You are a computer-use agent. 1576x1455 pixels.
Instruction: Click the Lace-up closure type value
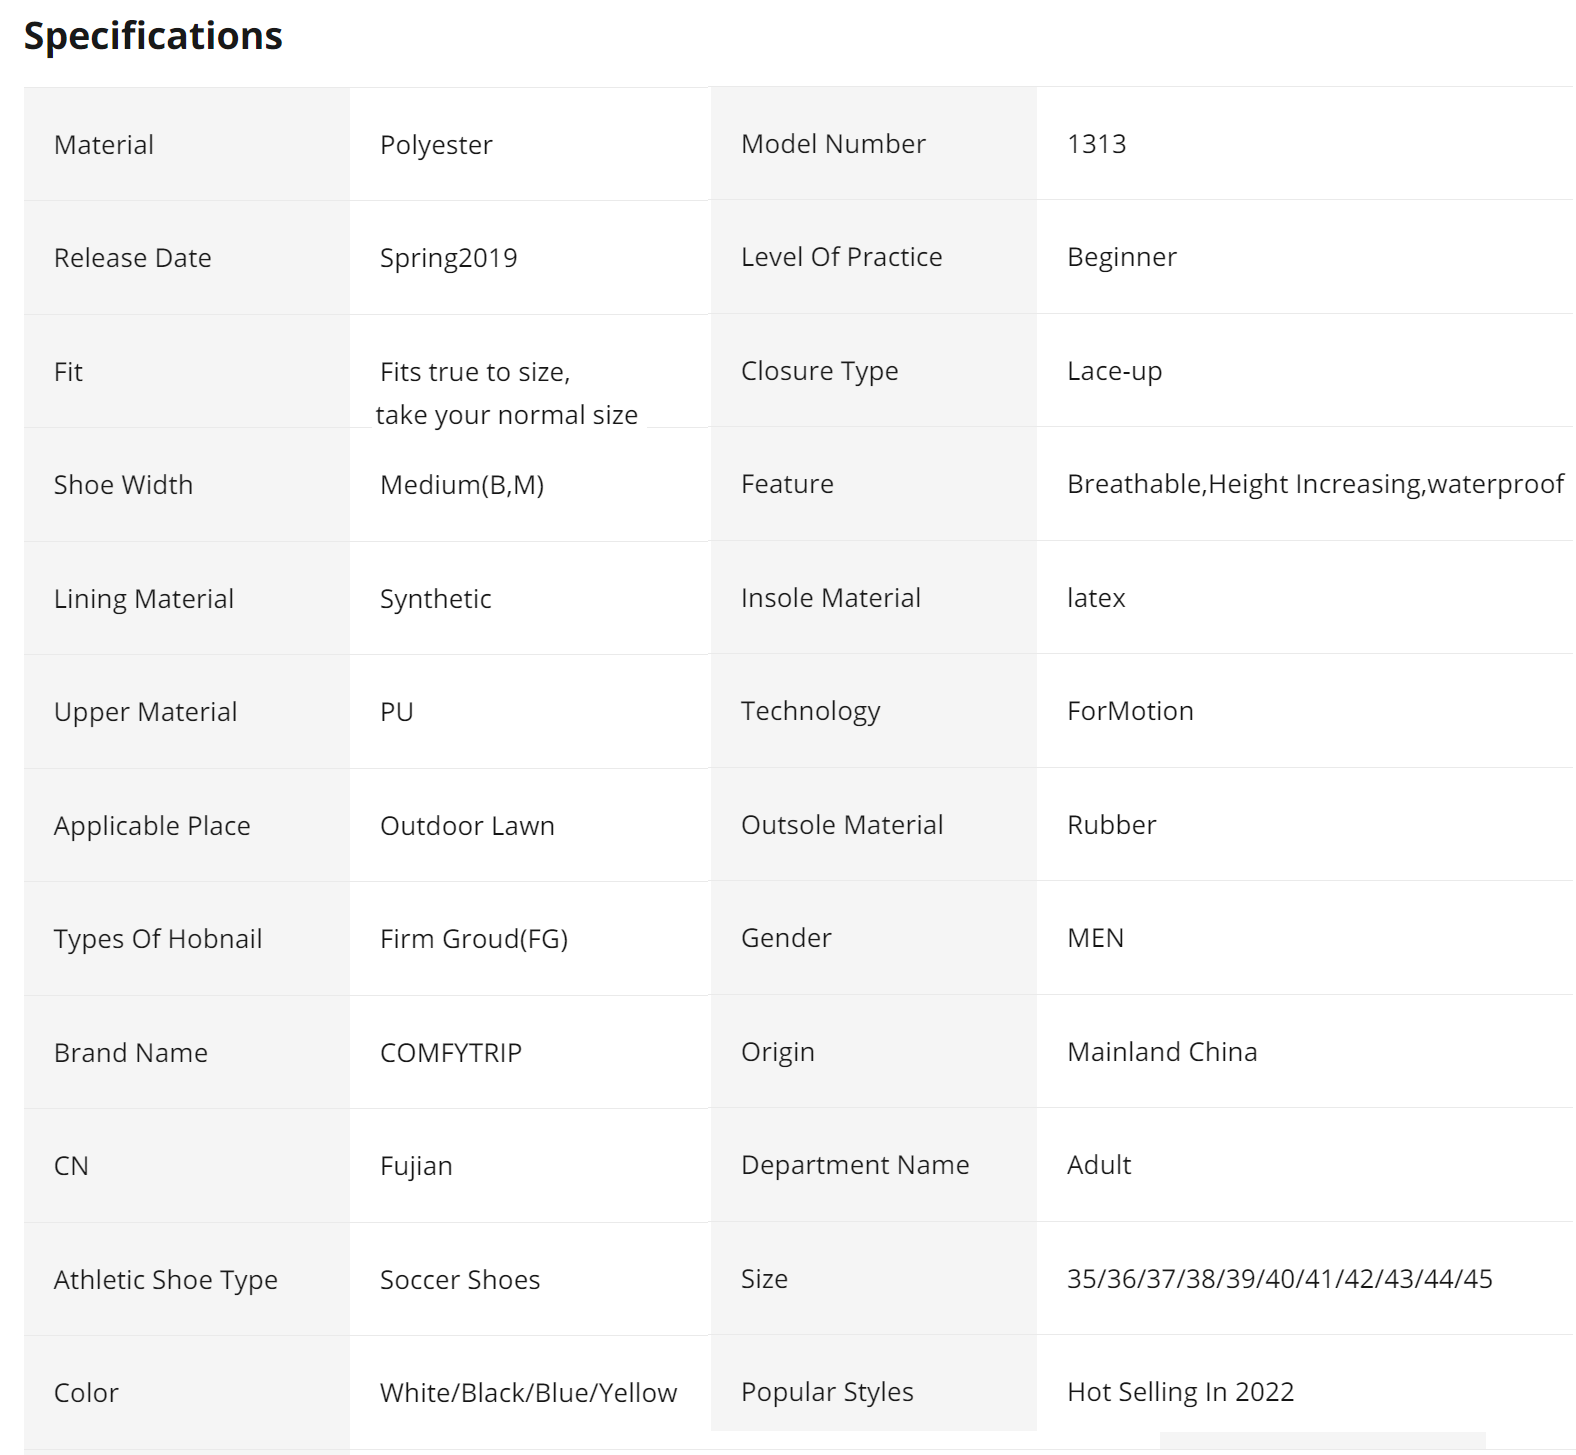pos(1114,371)
